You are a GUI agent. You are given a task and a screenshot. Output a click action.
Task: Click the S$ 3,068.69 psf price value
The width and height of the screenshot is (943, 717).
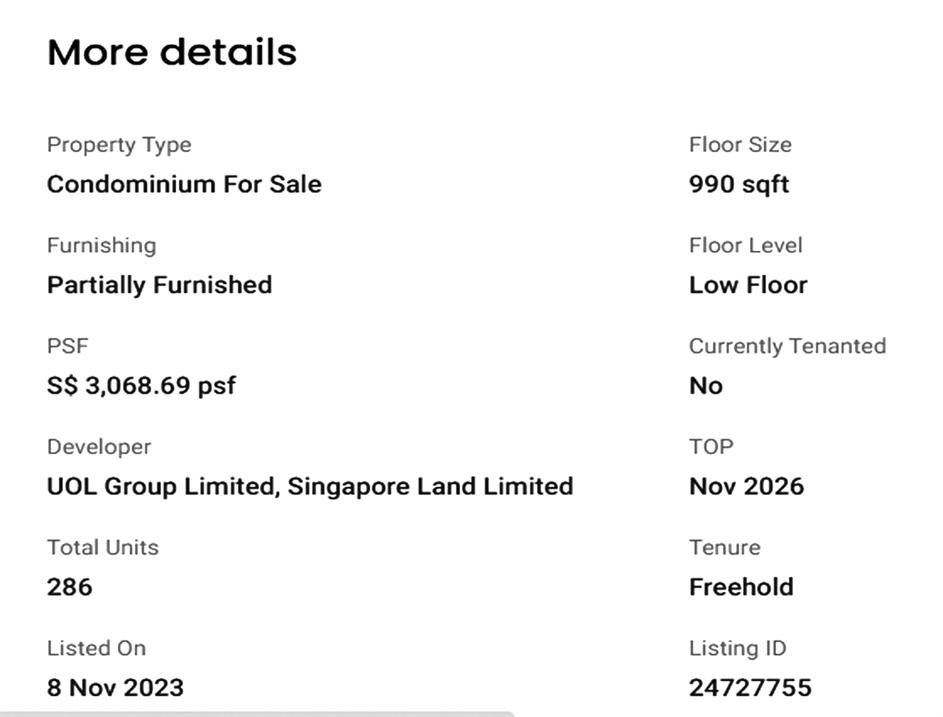point(141,386)
